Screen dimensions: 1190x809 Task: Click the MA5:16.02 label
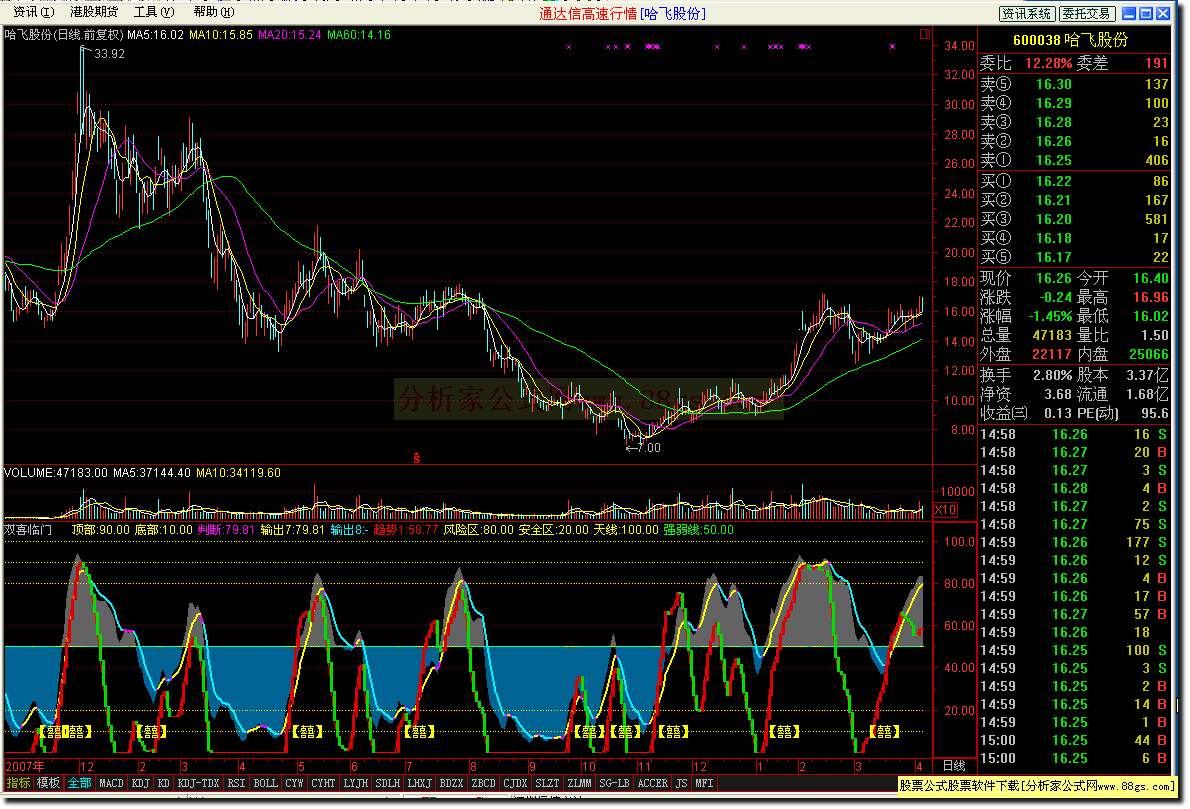click(156, 35)
